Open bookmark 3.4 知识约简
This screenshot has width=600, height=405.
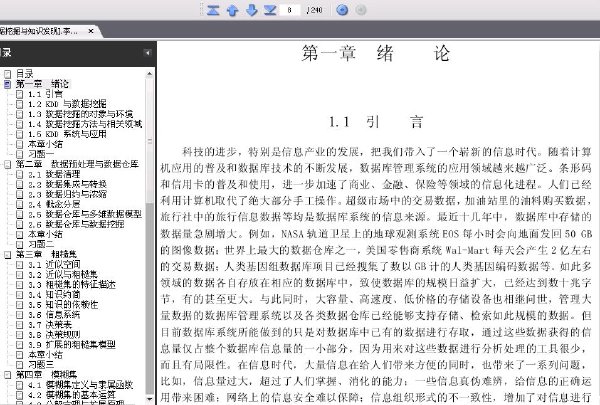pos(54,294)
